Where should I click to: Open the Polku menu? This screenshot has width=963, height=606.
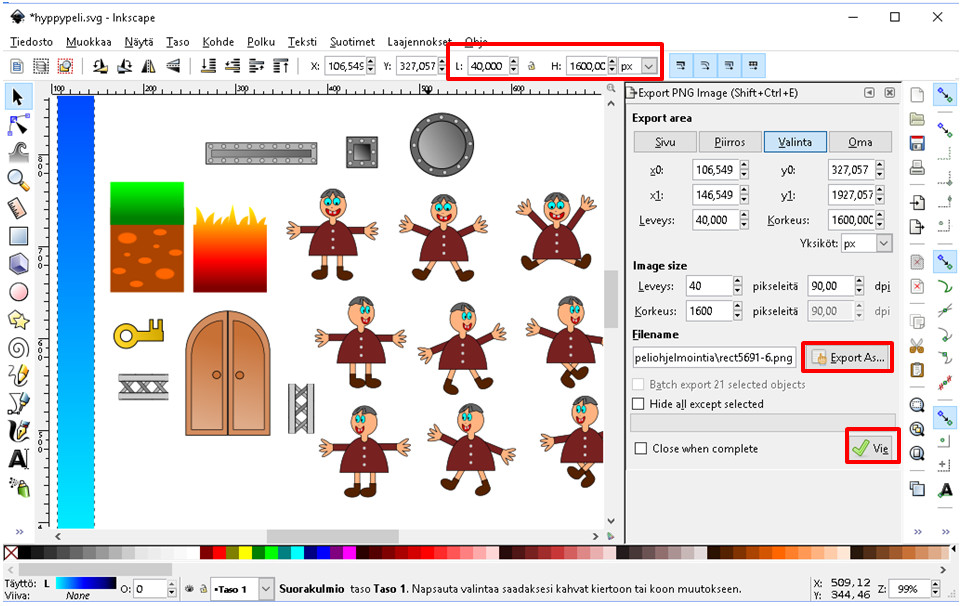point(261,42)
